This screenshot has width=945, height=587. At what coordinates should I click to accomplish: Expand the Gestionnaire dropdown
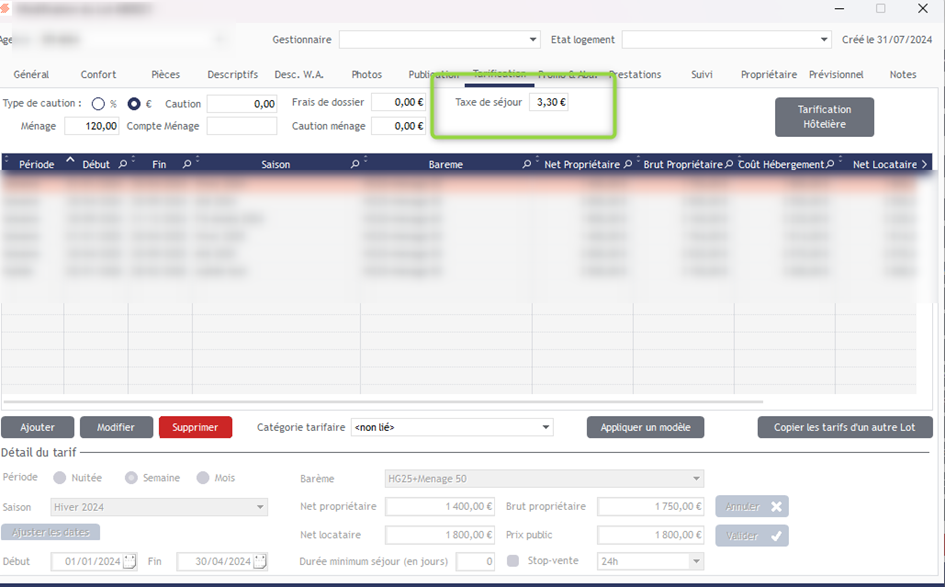tap(533, 40)
